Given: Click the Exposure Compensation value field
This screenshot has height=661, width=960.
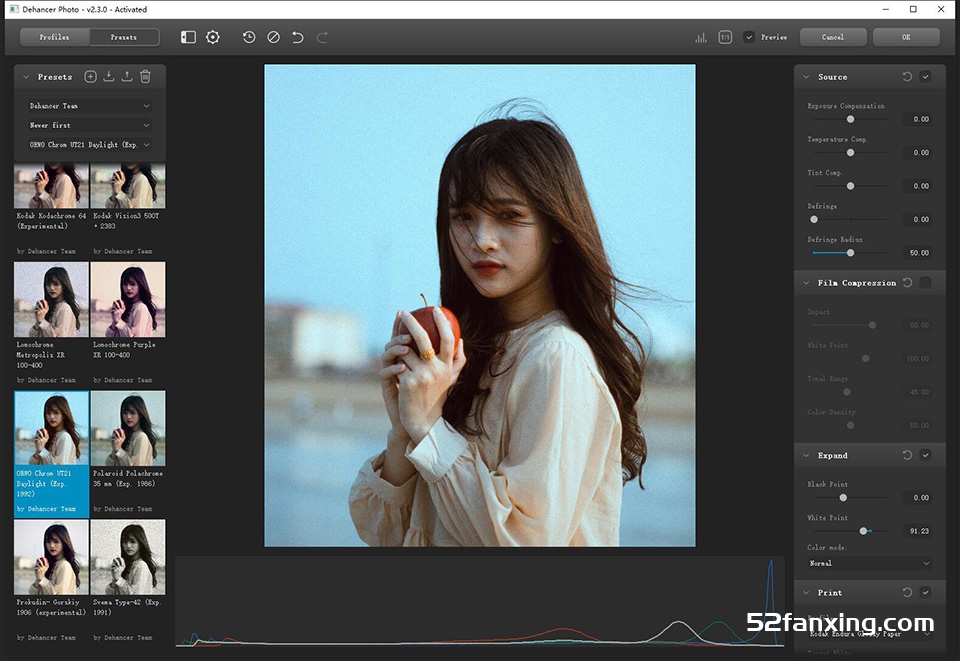Looking at the screenshot, I should pyautogui.click(x=917, y=119).
